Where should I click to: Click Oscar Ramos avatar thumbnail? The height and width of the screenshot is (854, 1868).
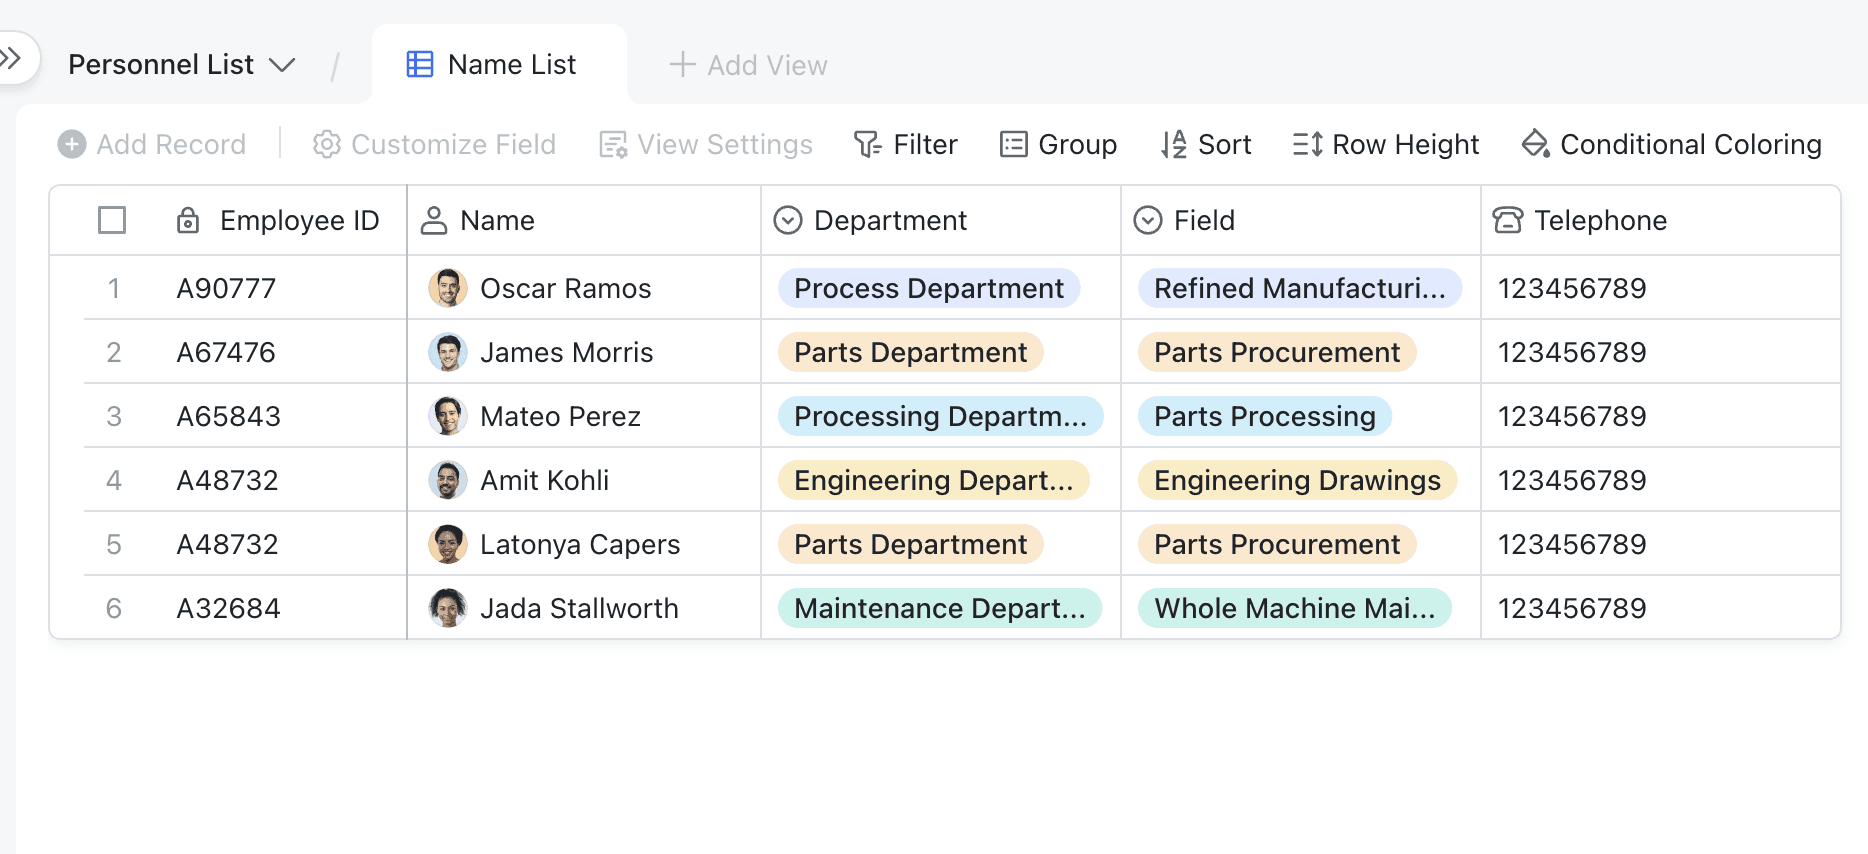(447, 288)
